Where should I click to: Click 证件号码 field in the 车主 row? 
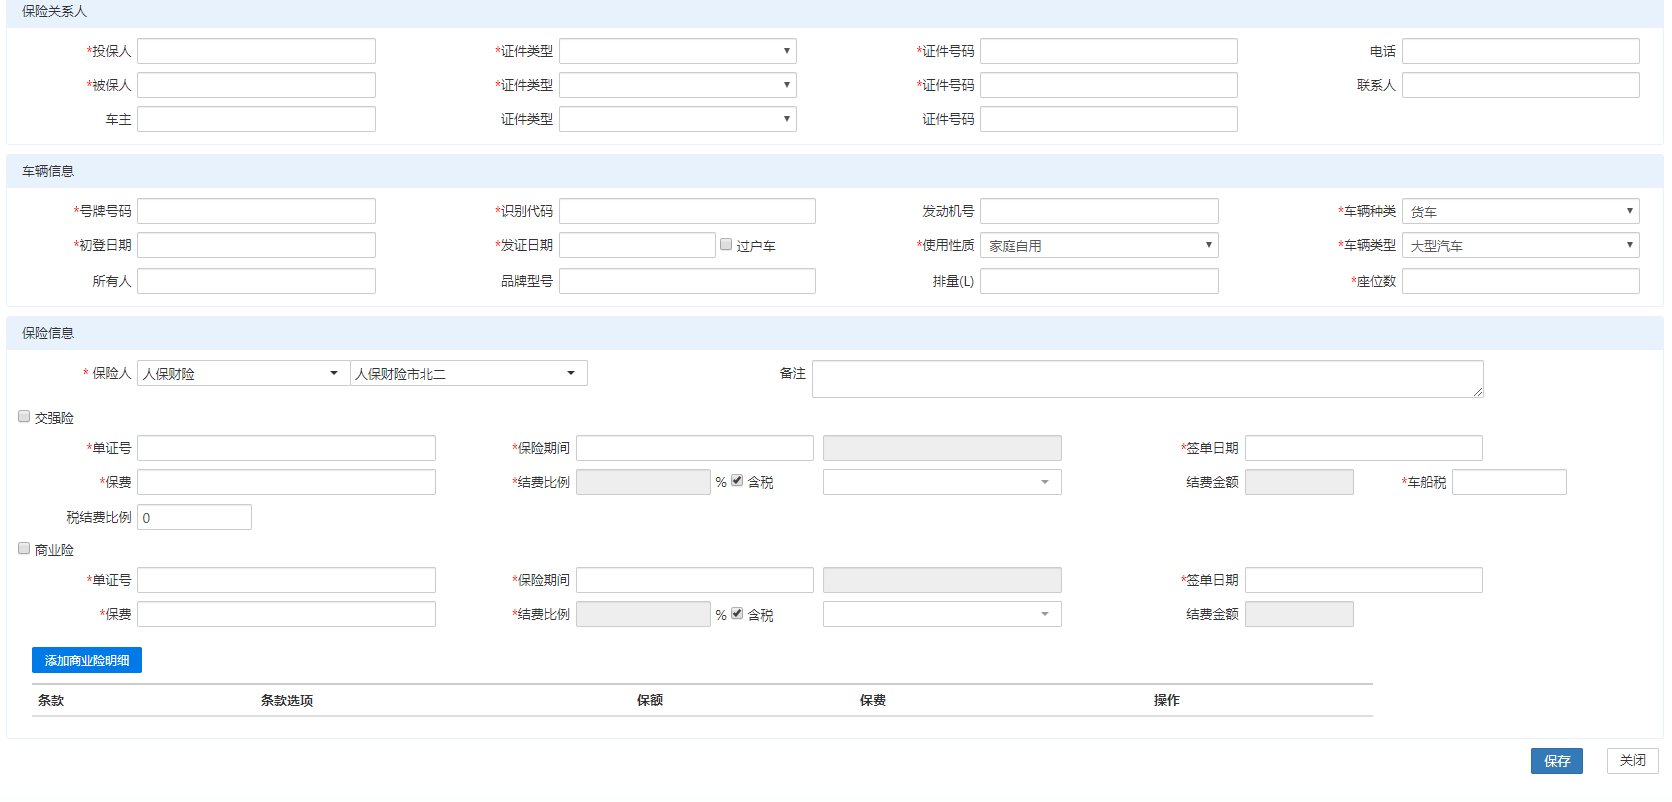1109,119
